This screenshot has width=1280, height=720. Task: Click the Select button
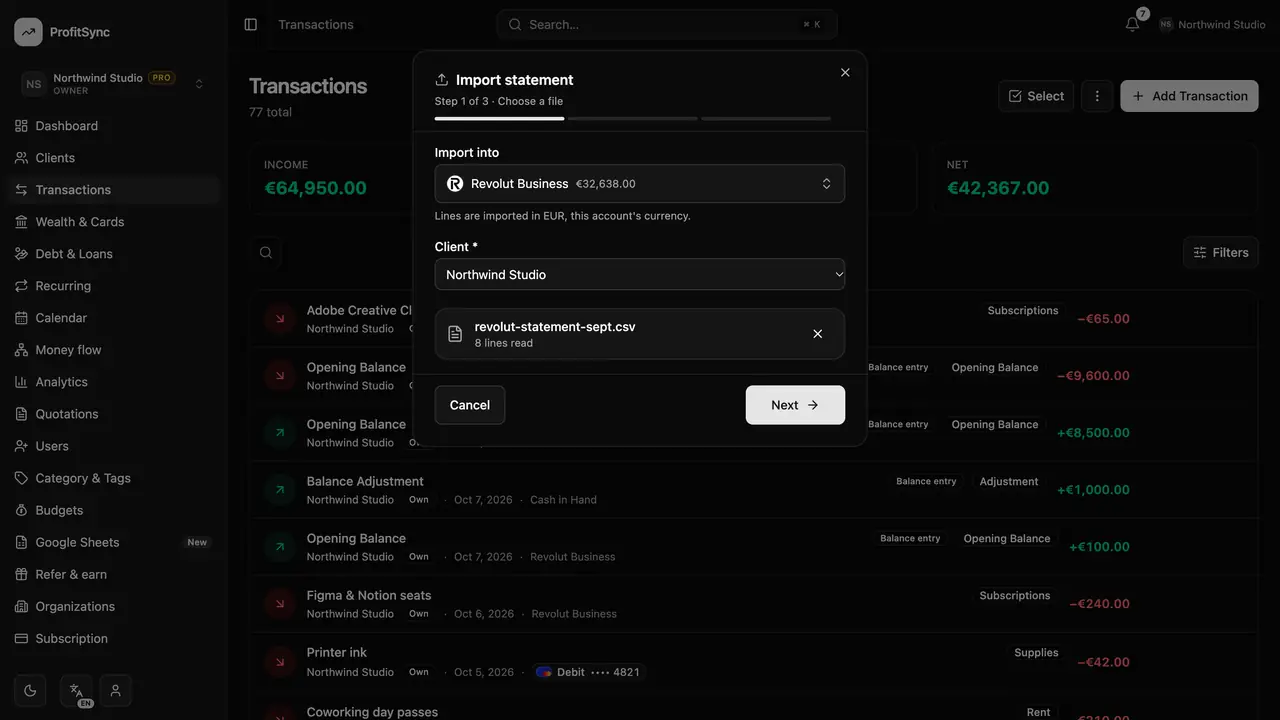1036,96
